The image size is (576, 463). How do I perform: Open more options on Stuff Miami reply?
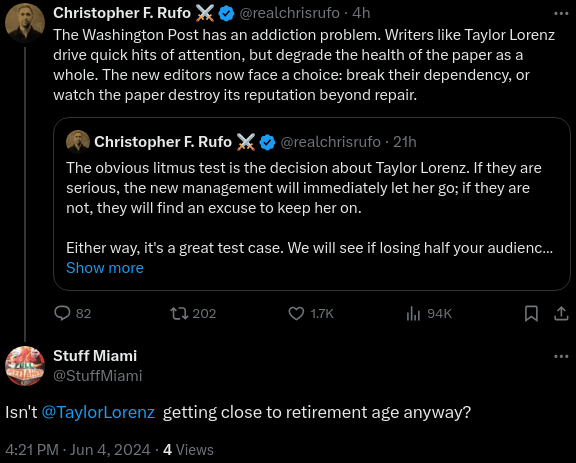(561, 356)
